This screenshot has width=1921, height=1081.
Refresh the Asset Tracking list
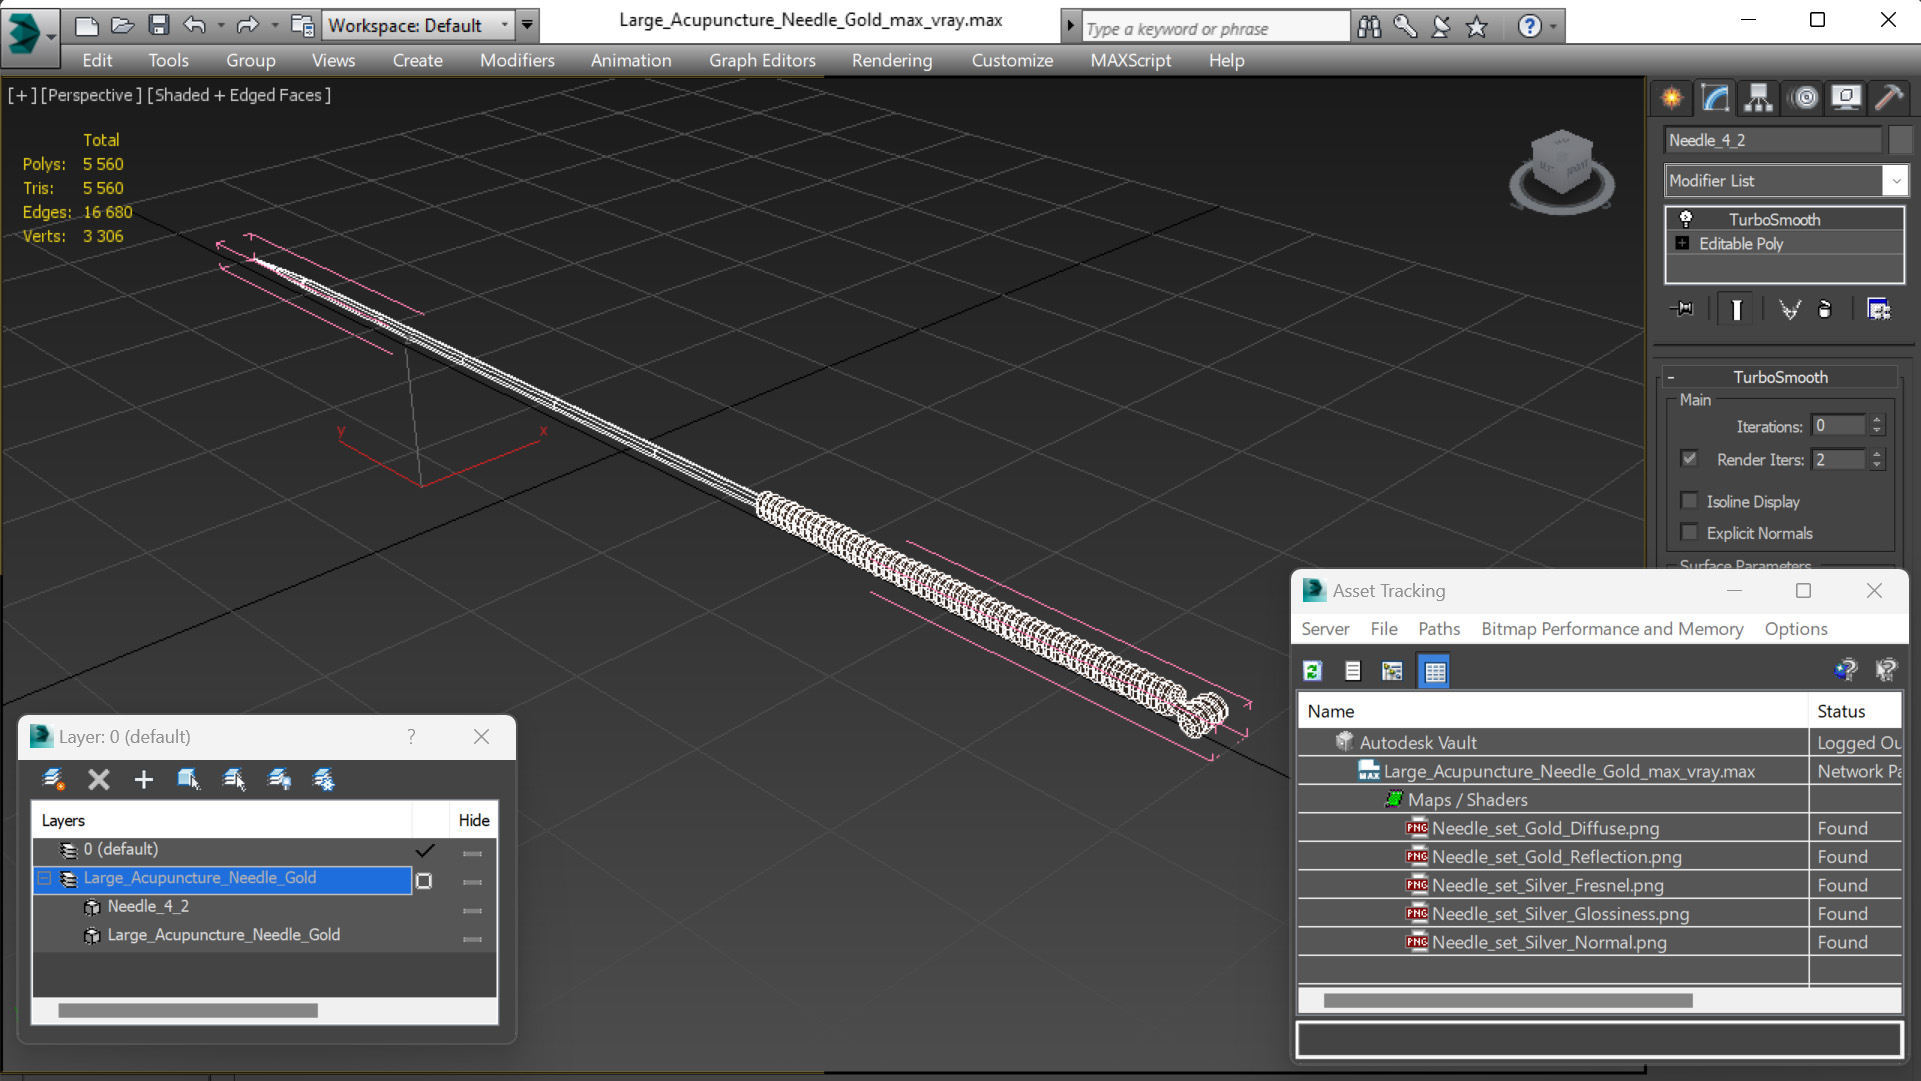(1313, 671)
